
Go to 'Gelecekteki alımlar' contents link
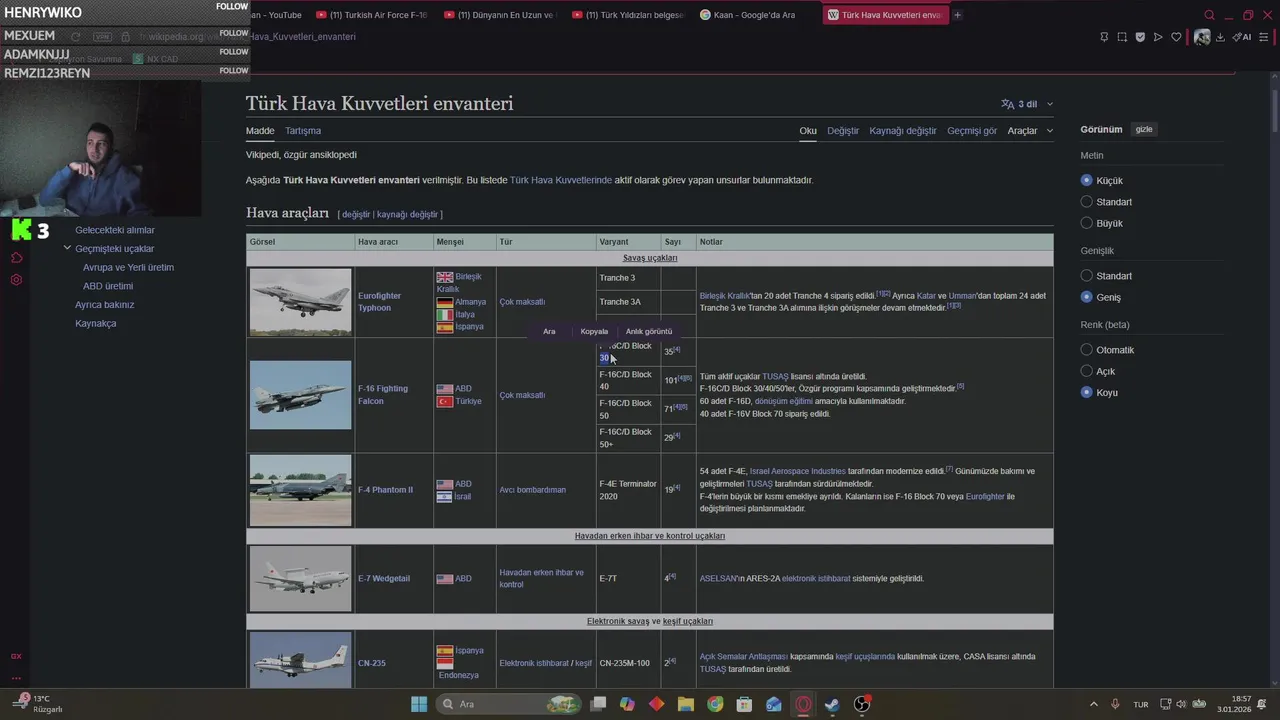(x=115, y=230)
